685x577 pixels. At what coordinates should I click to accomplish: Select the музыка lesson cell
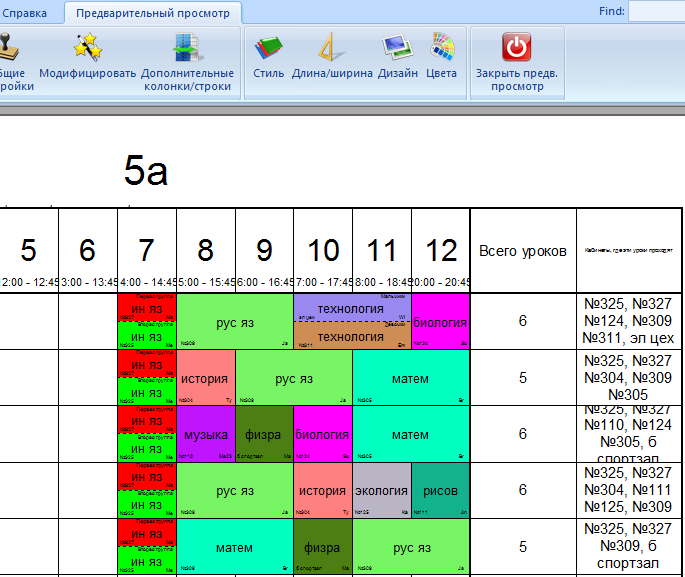[205, 435]
